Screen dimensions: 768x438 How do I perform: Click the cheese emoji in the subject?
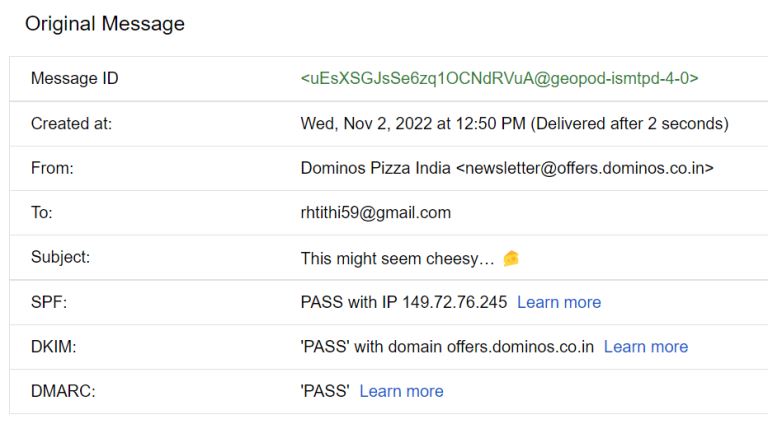[x=511, y=258]
